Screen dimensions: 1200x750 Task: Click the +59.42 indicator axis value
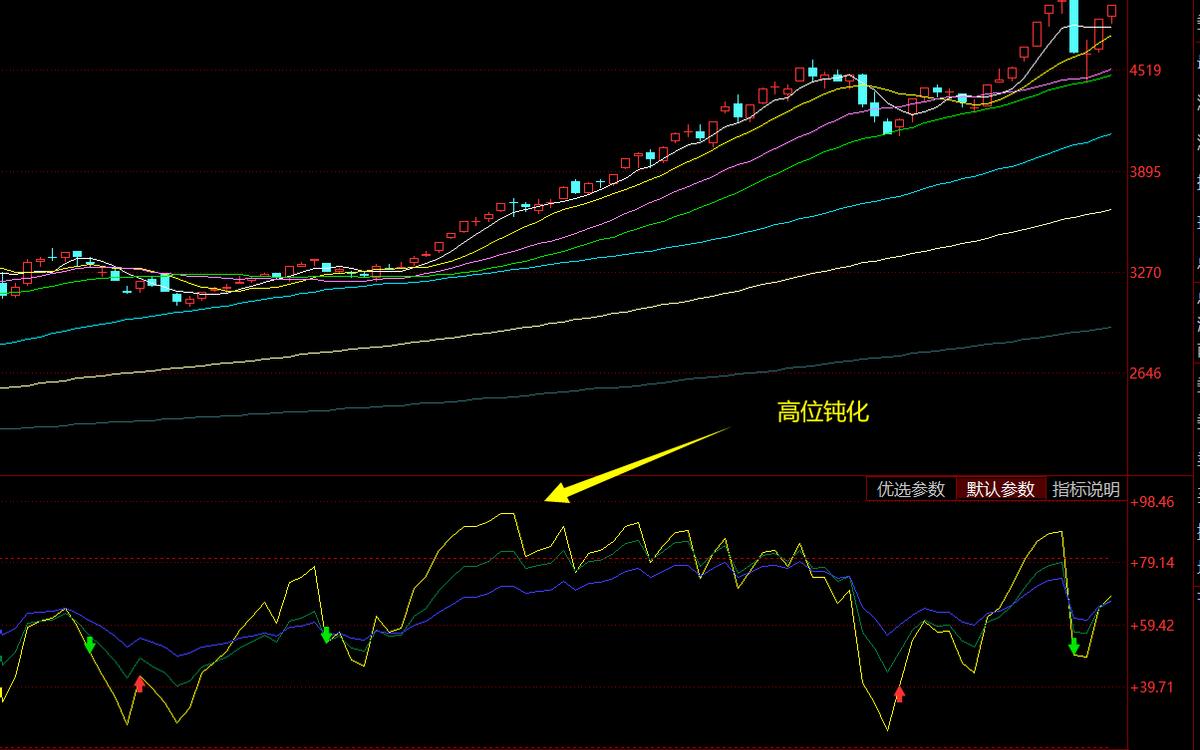1151,626
